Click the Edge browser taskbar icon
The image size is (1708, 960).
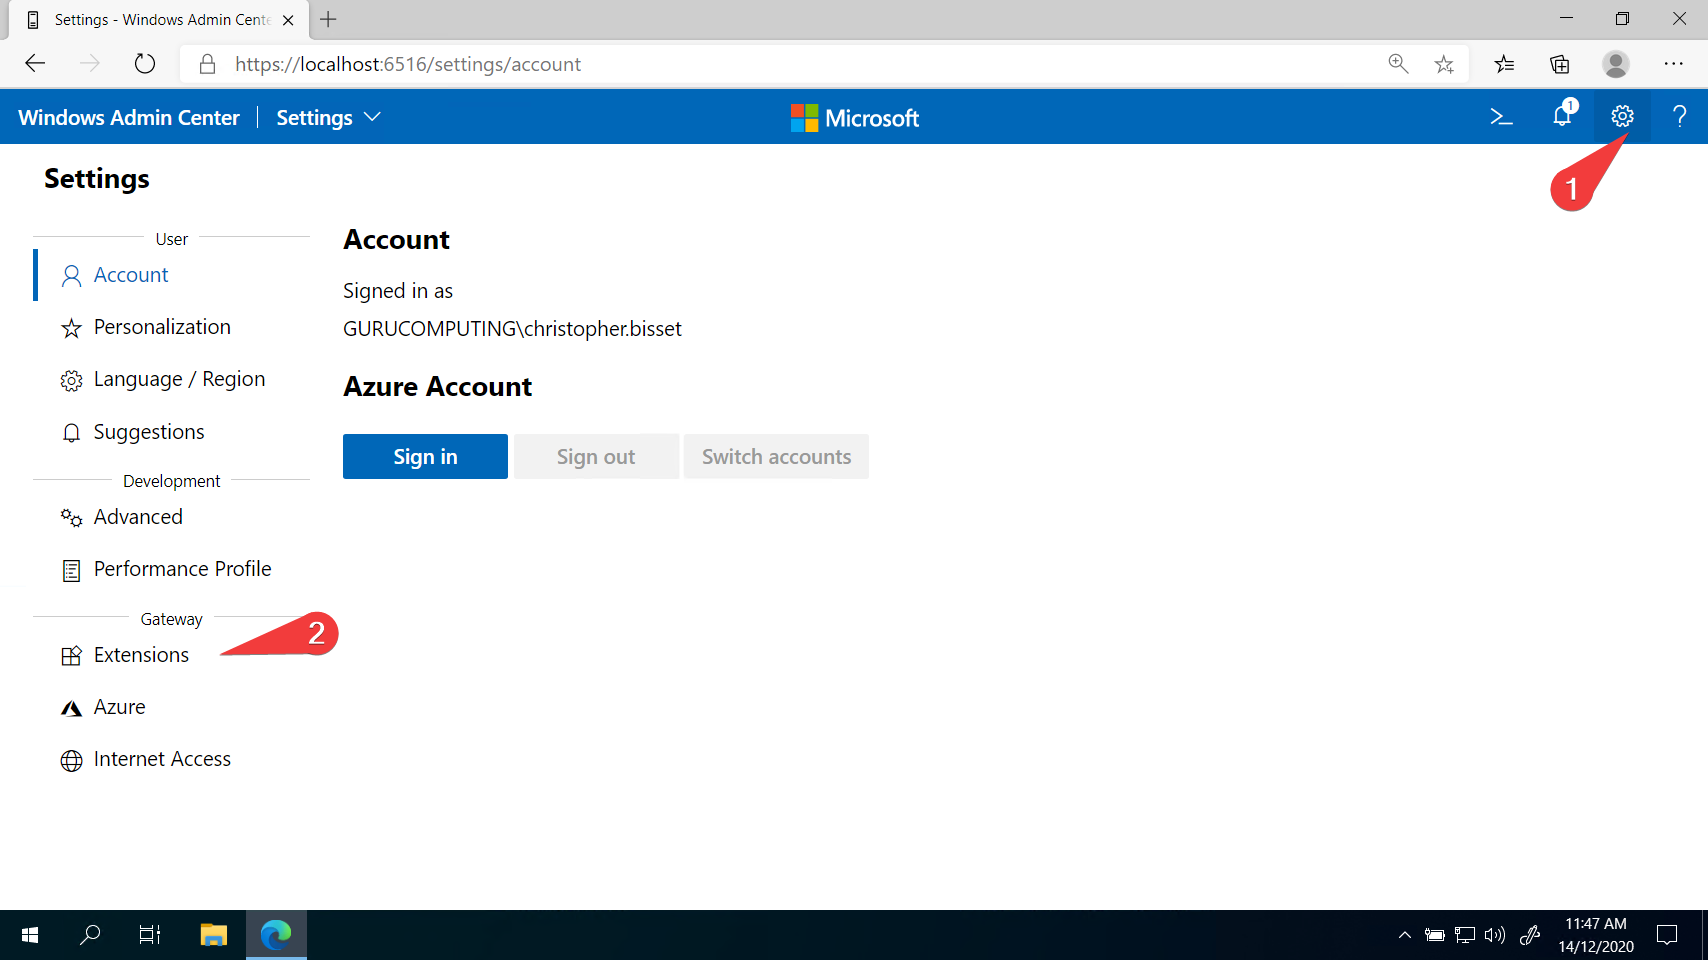coord(276,935)
